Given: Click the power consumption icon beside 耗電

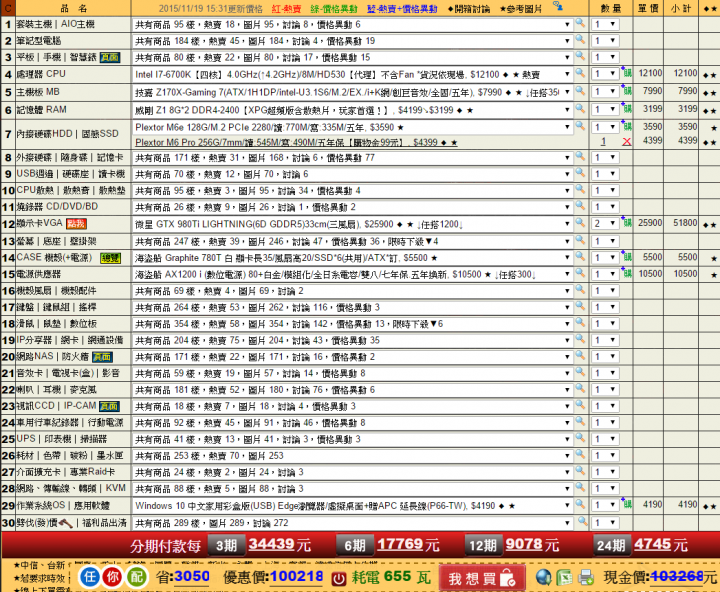Looking at the screenshot, I should pyautogui.click(x=339, y=578).
